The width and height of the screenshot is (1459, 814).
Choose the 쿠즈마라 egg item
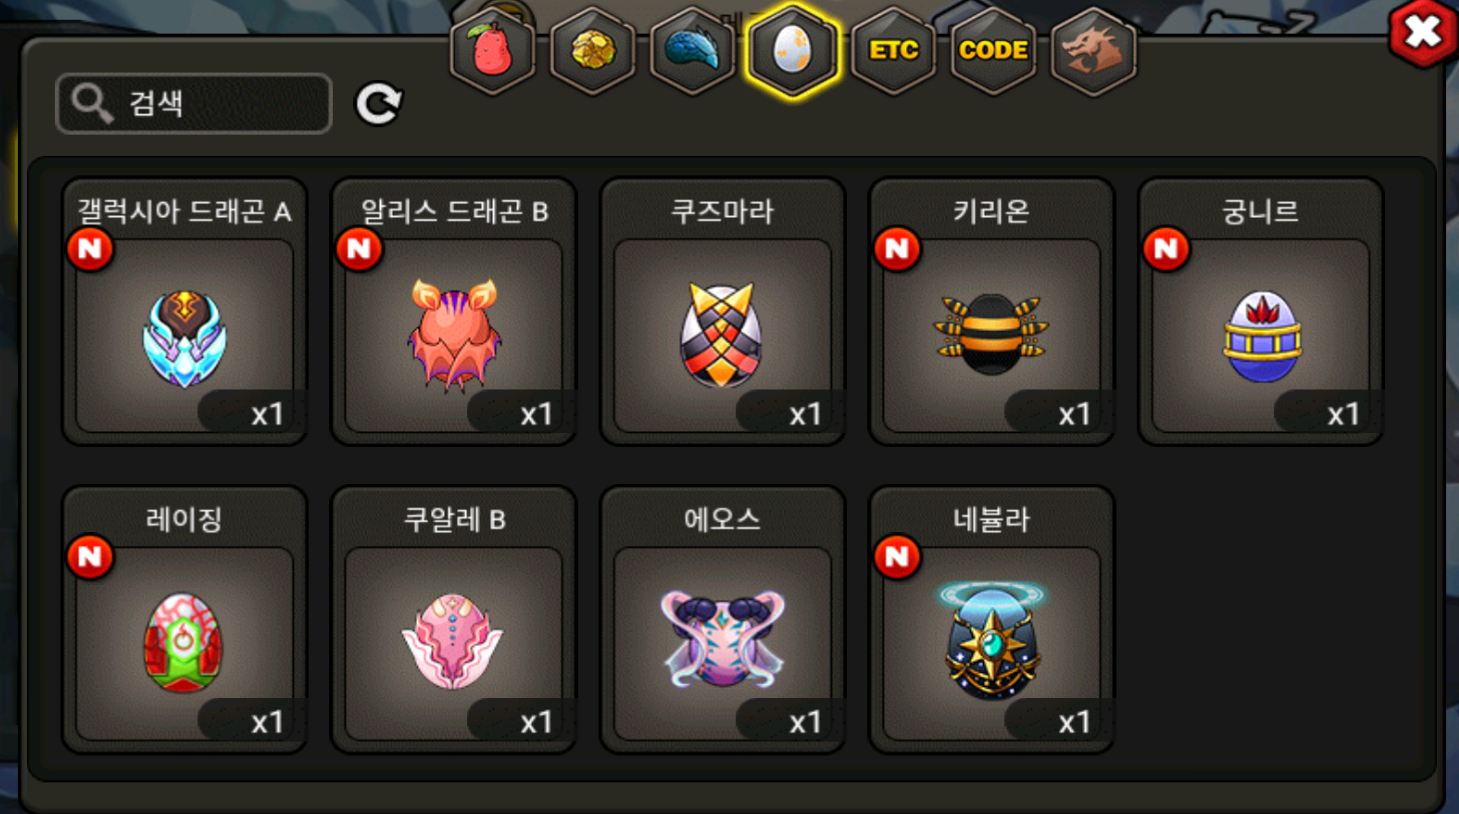(722, 311)
